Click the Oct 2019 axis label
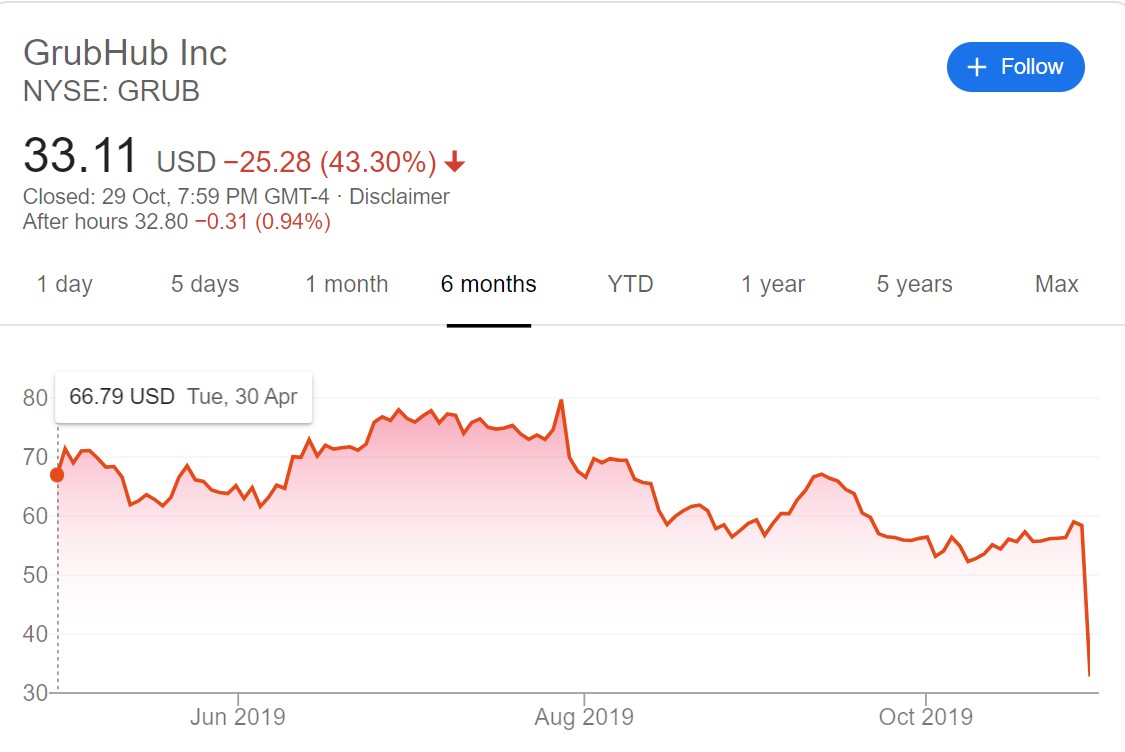Image resolution: width=1125 pixels, height=752 pixels. click(x=926, y=717)
